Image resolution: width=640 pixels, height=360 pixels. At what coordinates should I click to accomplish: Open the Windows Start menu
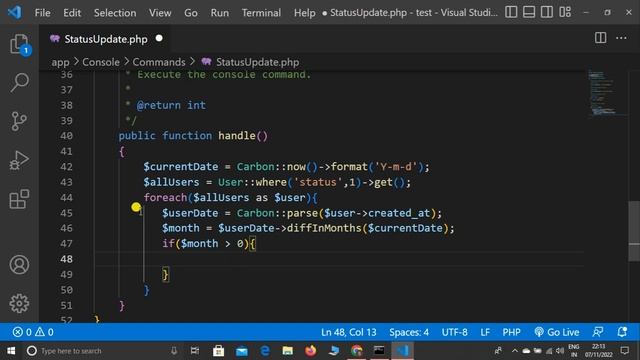[x=11, y=351]
